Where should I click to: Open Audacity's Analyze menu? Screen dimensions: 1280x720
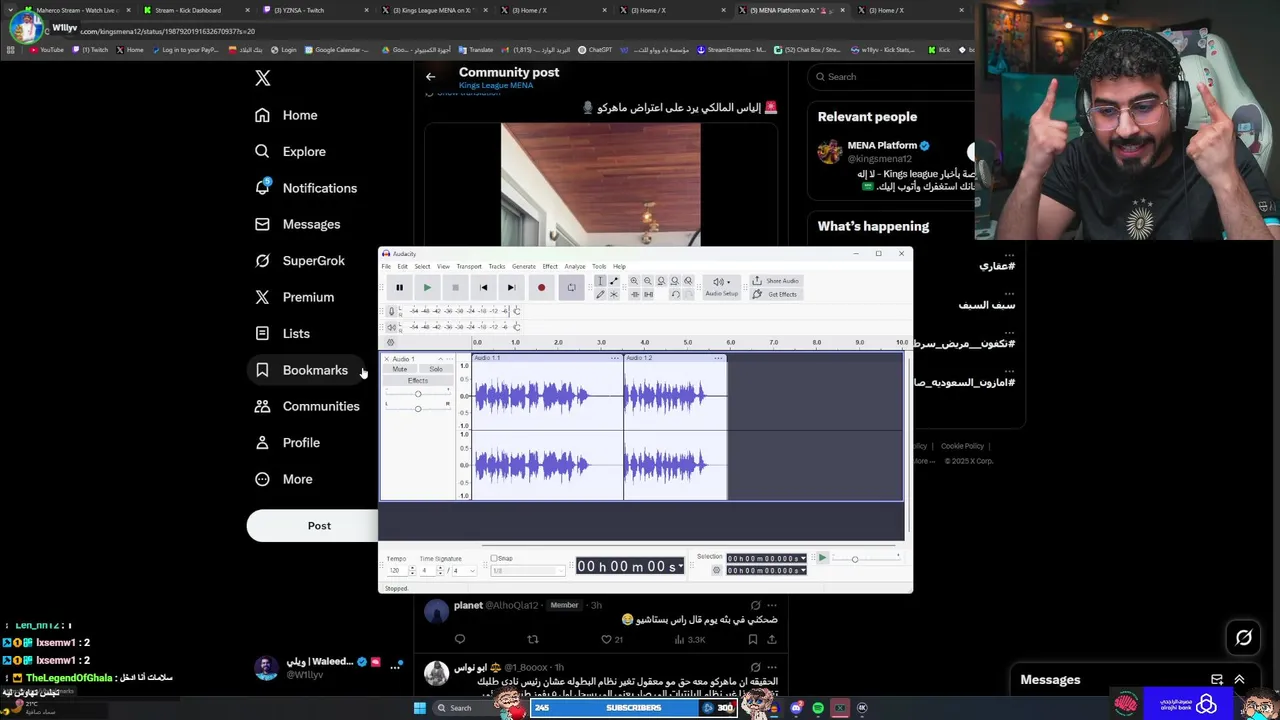575,266
